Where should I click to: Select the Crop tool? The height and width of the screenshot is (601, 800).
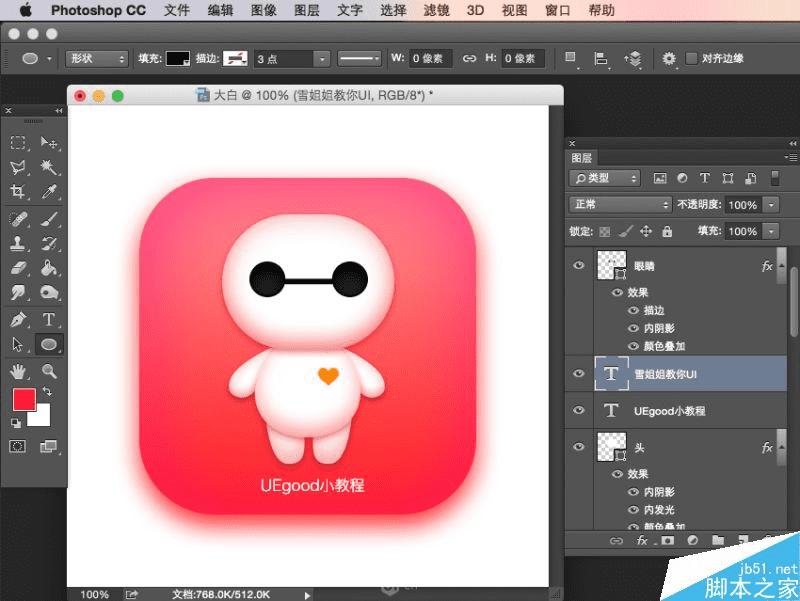[18, 192]
